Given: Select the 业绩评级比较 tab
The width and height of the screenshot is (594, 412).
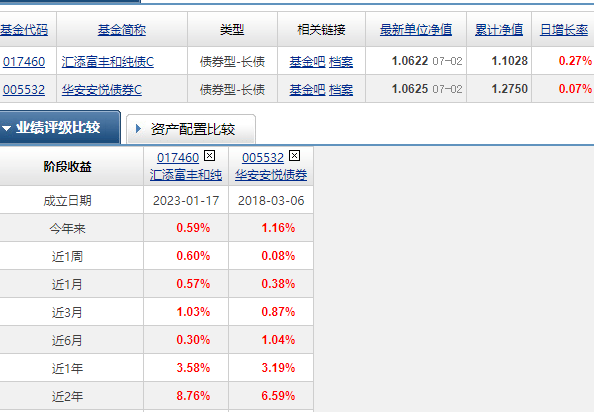Looking at the screenshot, I should [x=60, y=128].
